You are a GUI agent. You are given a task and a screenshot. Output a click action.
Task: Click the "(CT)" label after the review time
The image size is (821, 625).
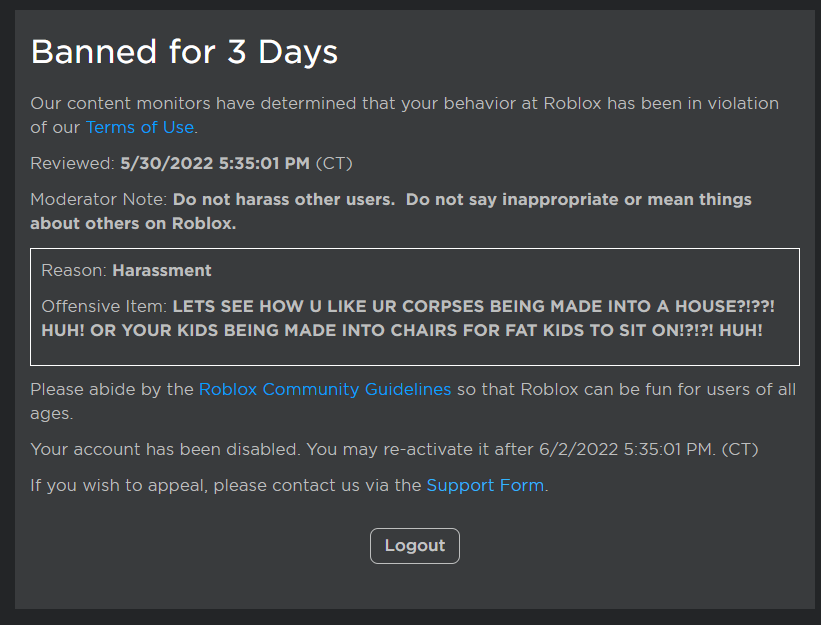click(x=334, y=163)
